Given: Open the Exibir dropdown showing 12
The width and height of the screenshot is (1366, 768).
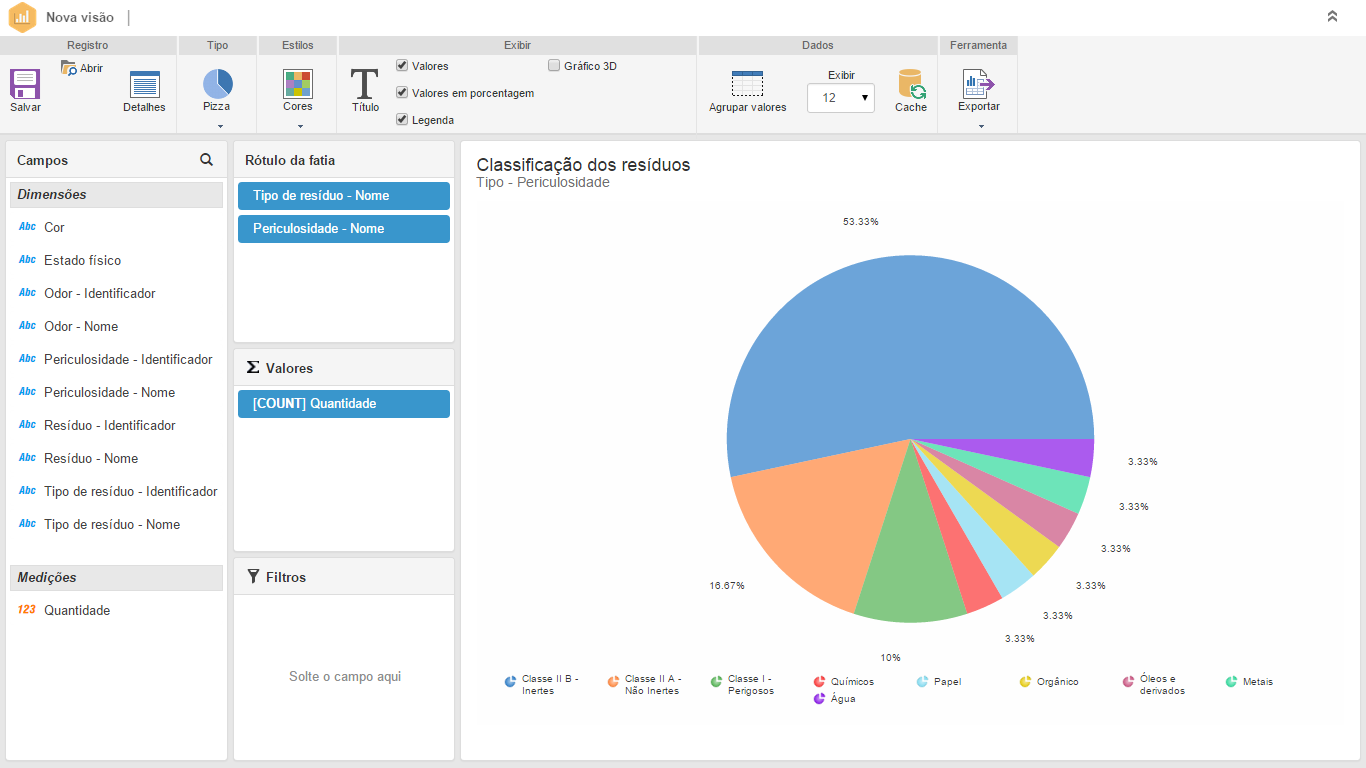Looking at the screenshot, I should (x=840, y=98).
